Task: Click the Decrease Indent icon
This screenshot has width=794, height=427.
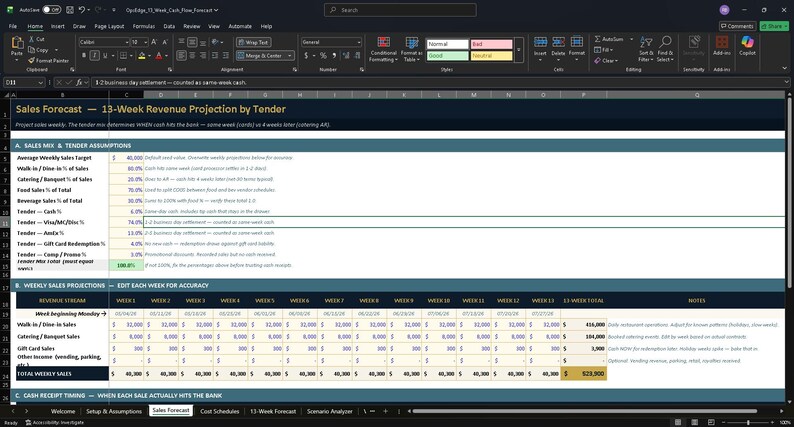Action: pos(215,56)
